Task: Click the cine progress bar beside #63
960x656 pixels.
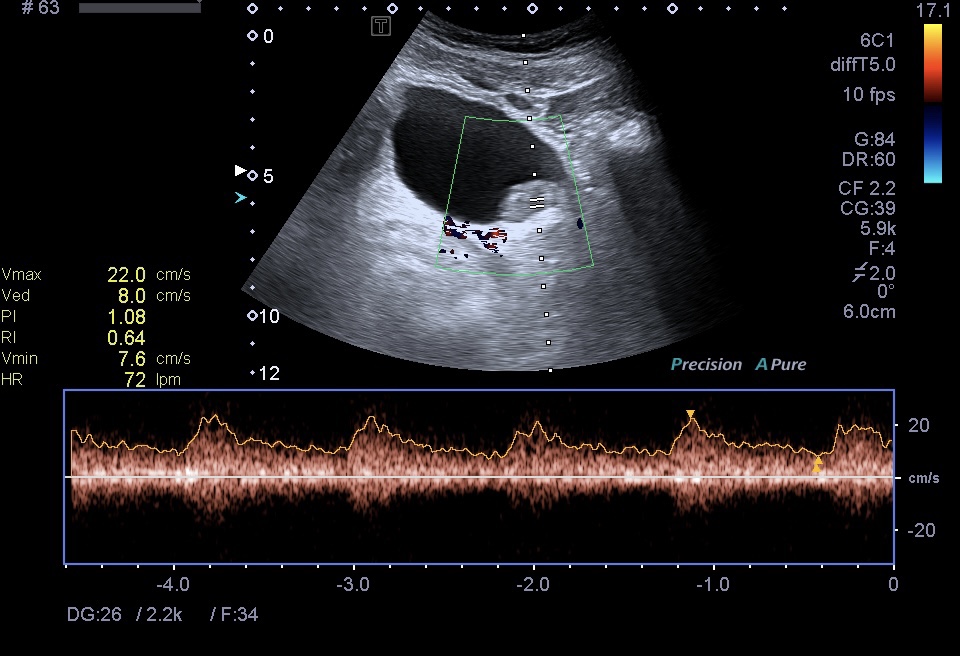Action: coord(139,8)
